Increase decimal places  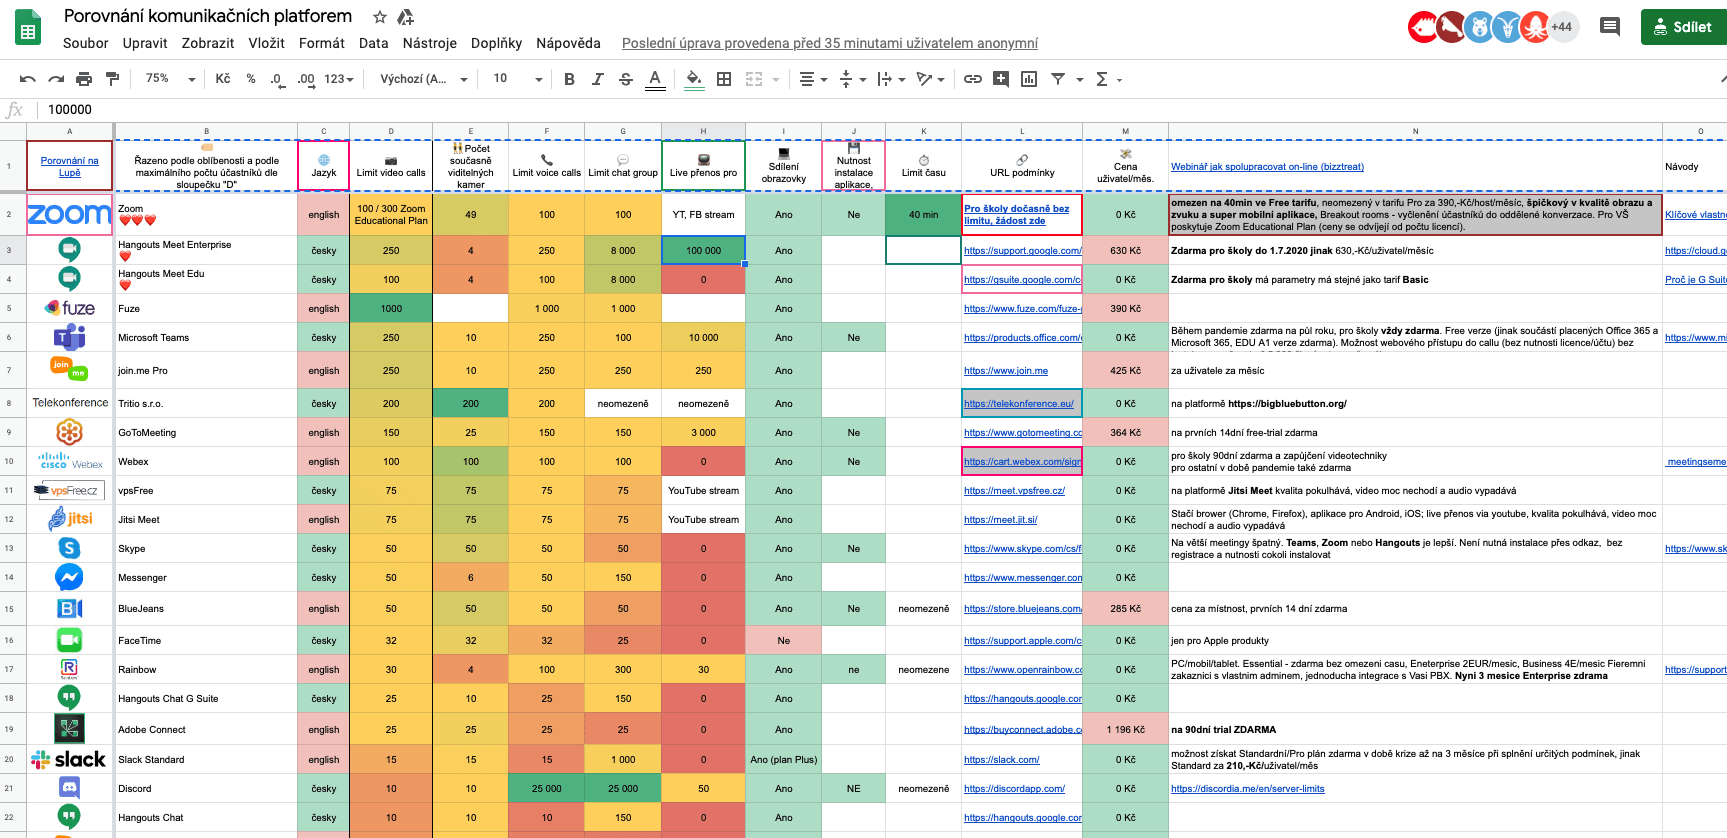[x=306, y=79]
